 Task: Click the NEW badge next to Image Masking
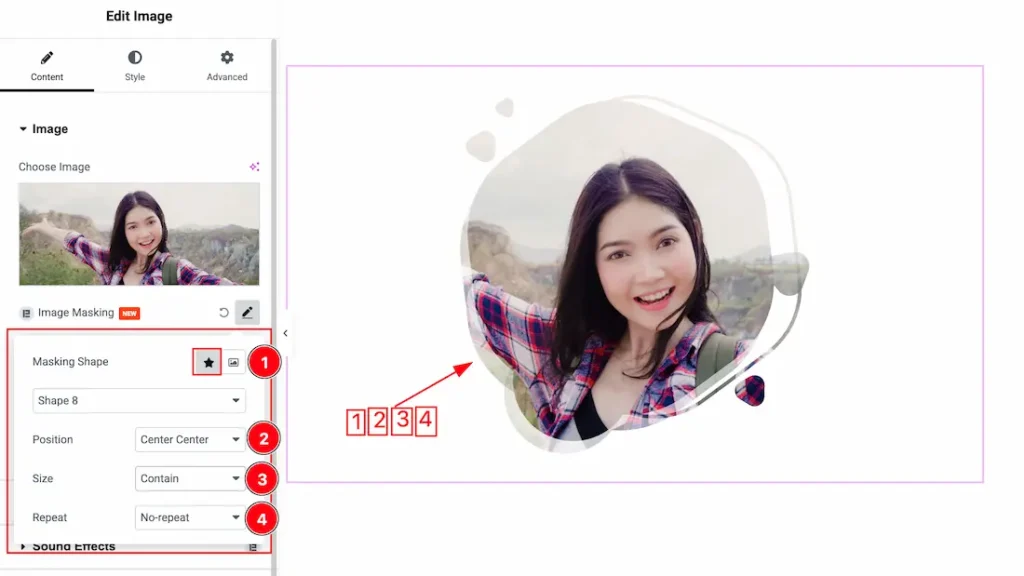point(129,313)
